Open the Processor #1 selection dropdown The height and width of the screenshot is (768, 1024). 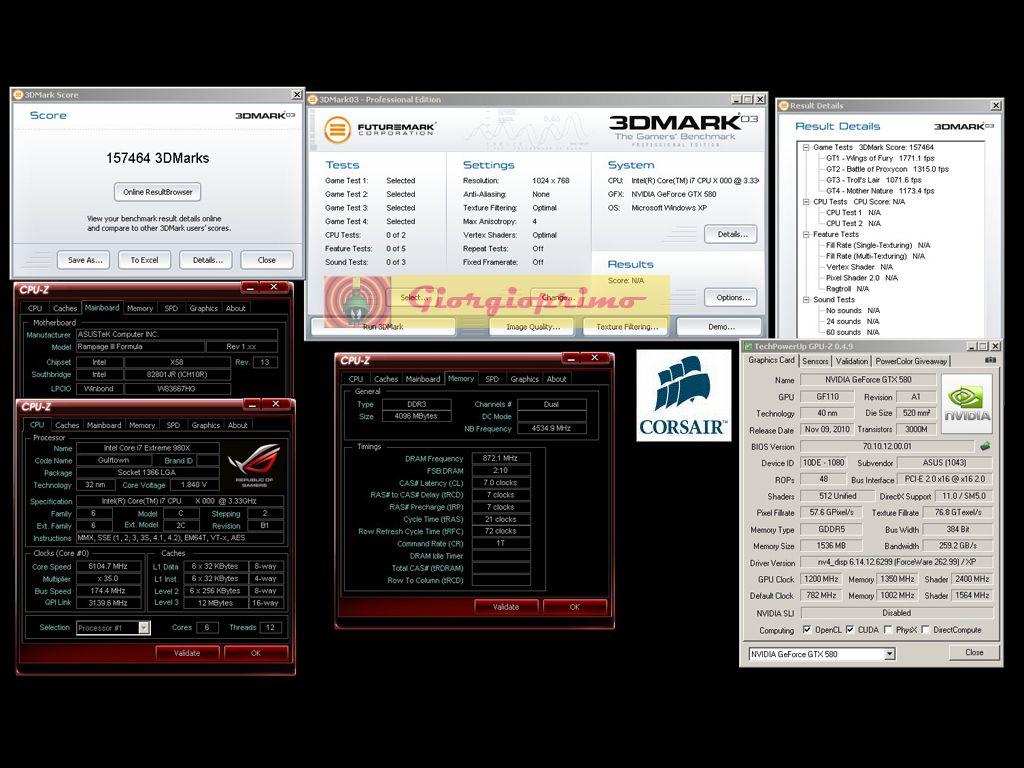pyautogui.click(x=144, y=628)
